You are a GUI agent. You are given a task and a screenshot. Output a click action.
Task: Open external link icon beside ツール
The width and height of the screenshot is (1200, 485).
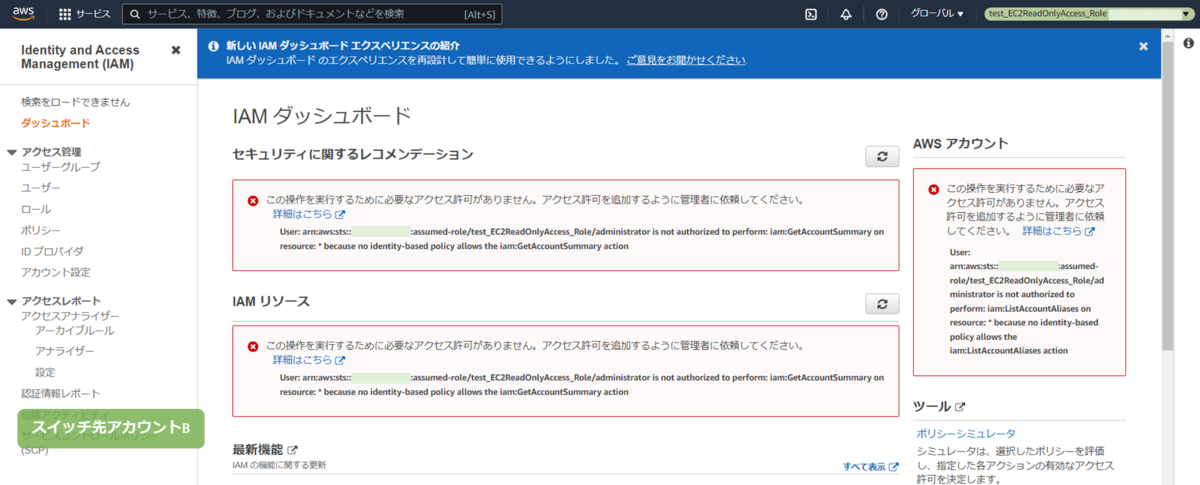click(960, 407)
